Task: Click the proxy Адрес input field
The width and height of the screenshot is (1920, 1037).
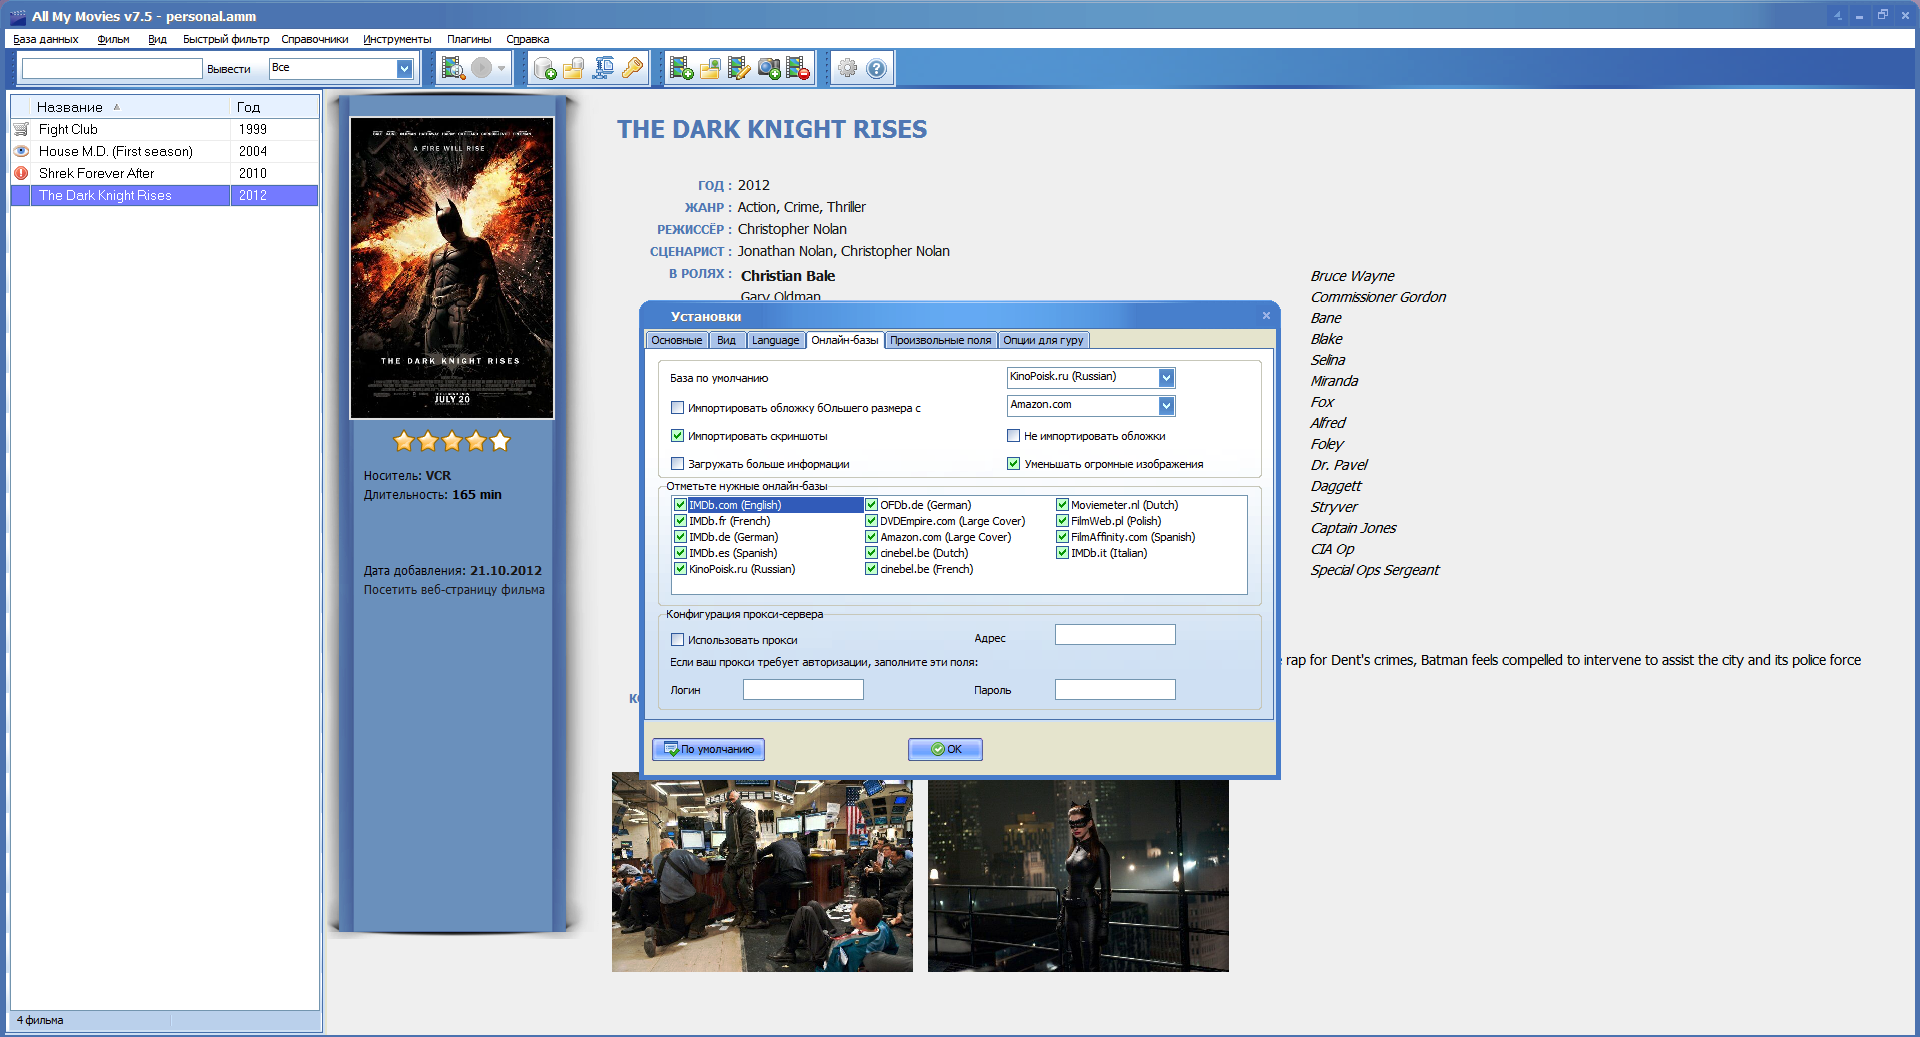Action: coord(1115,635)
